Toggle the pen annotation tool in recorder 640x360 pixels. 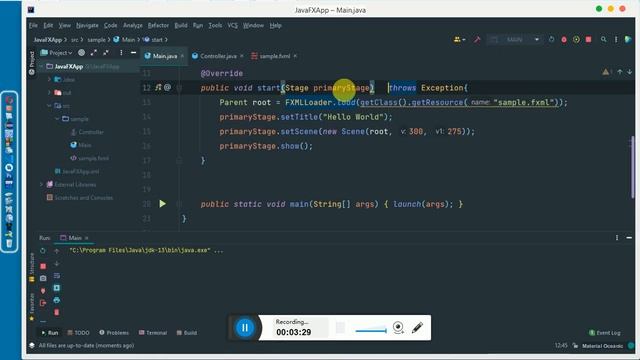(x=417, y=327)
